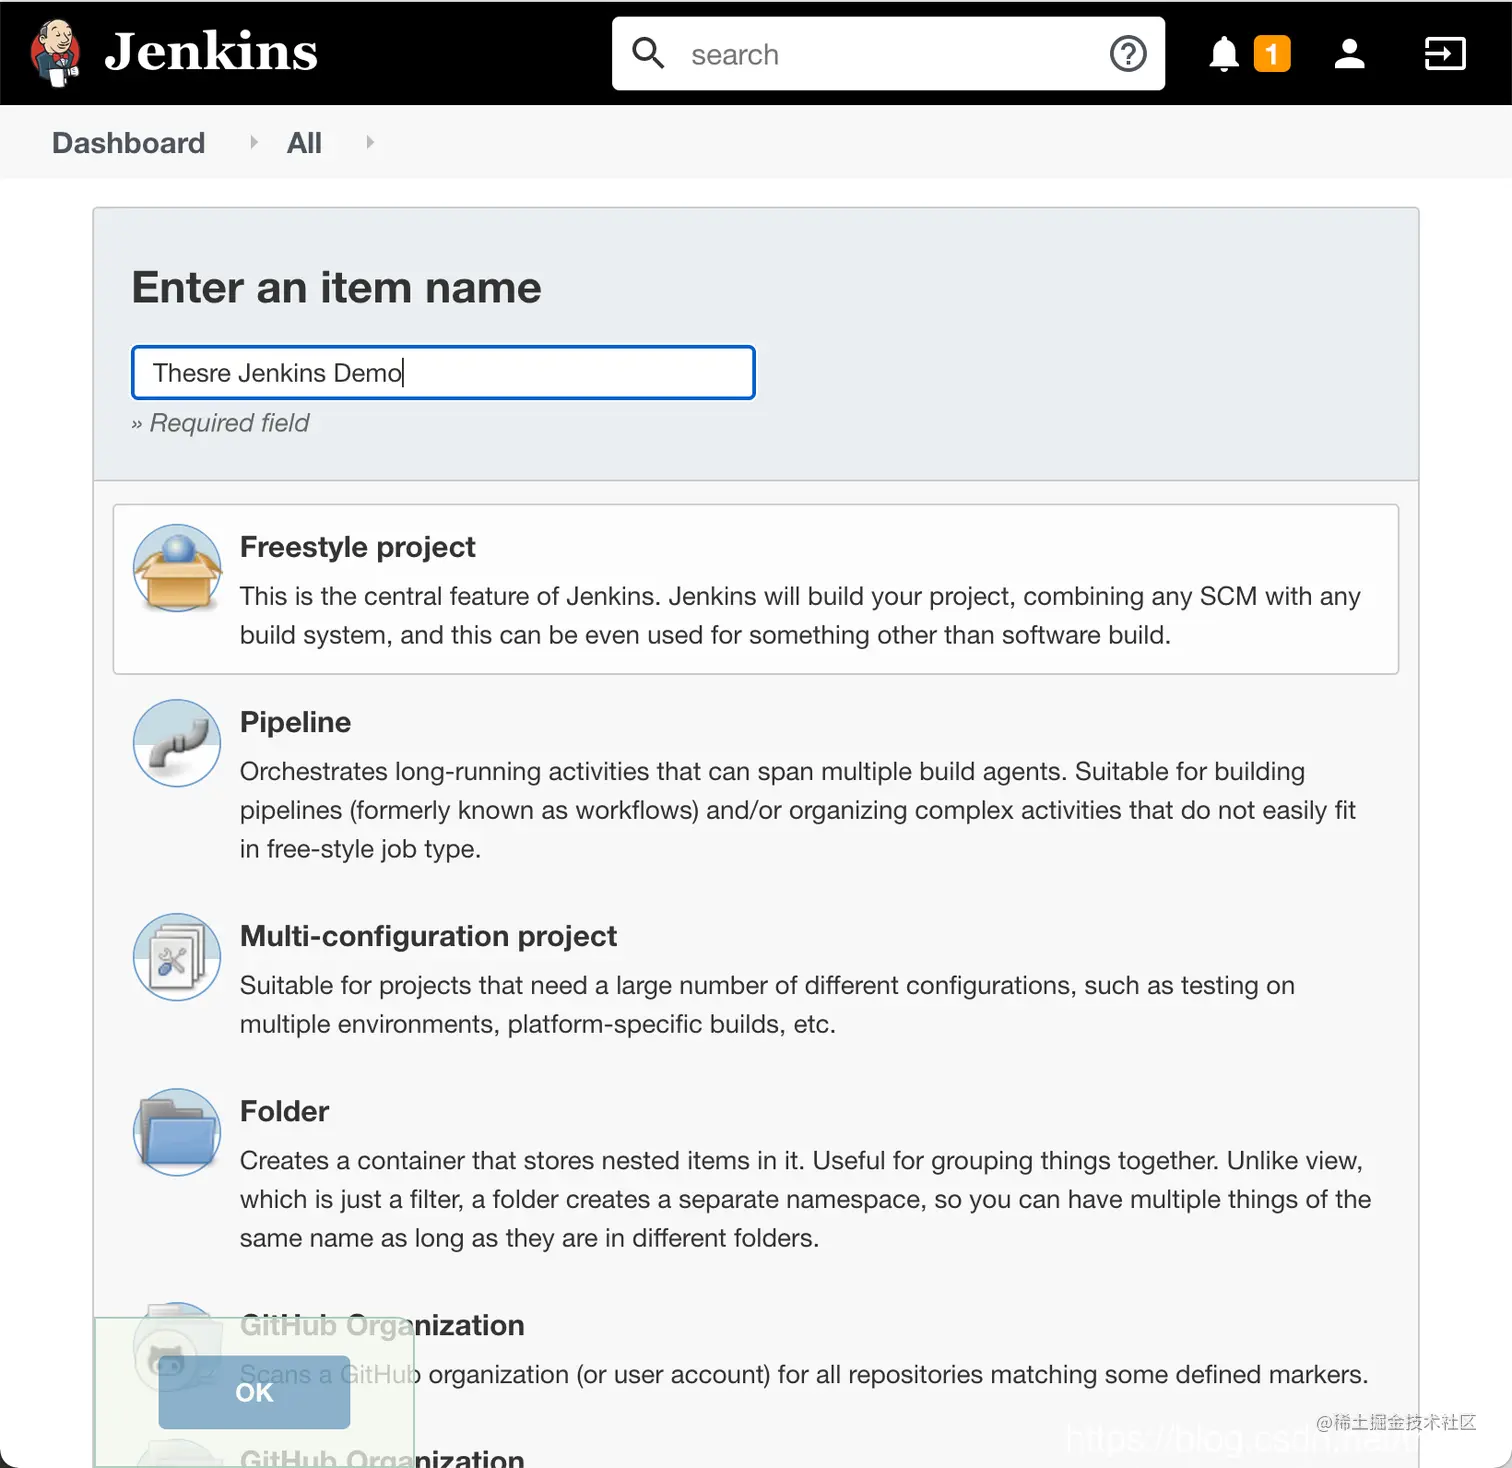The height and width of the screenshot is (1468, 1512).
Task: Go to the Dashboard breadcrumb
Action: [128, 143]
